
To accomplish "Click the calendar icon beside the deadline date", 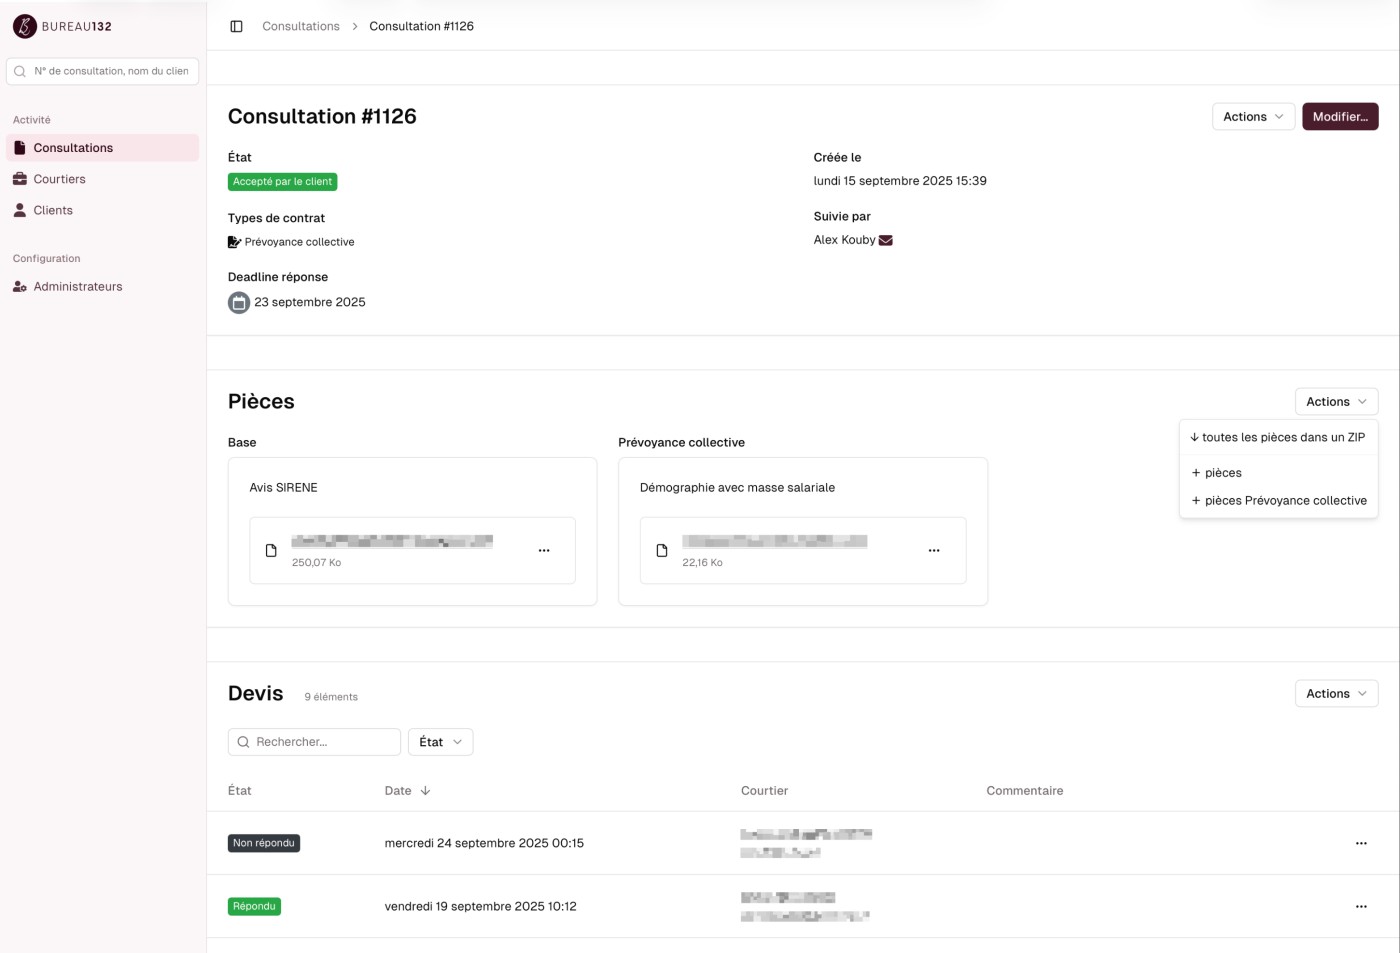I will 238,302.
